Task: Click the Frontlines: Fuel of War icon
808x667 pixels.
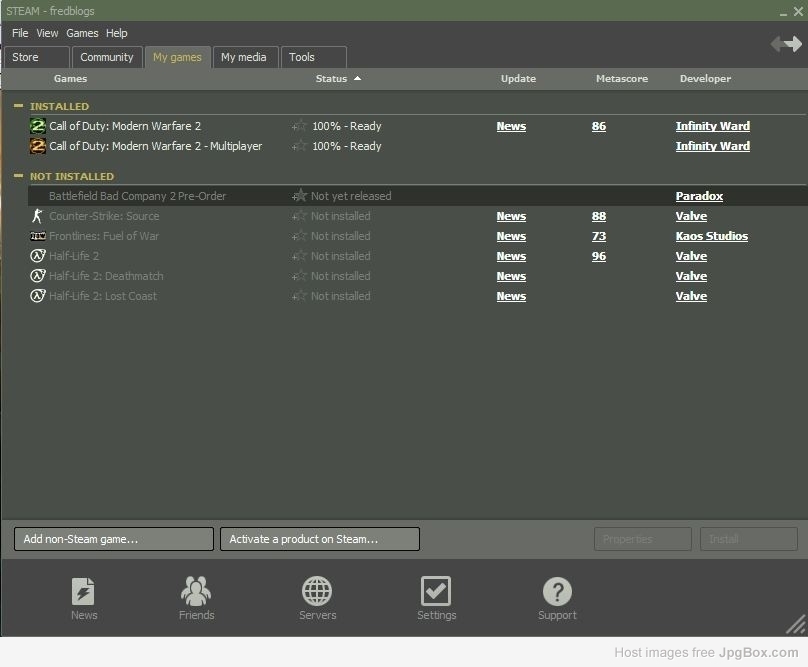Action: pos(38,236)
